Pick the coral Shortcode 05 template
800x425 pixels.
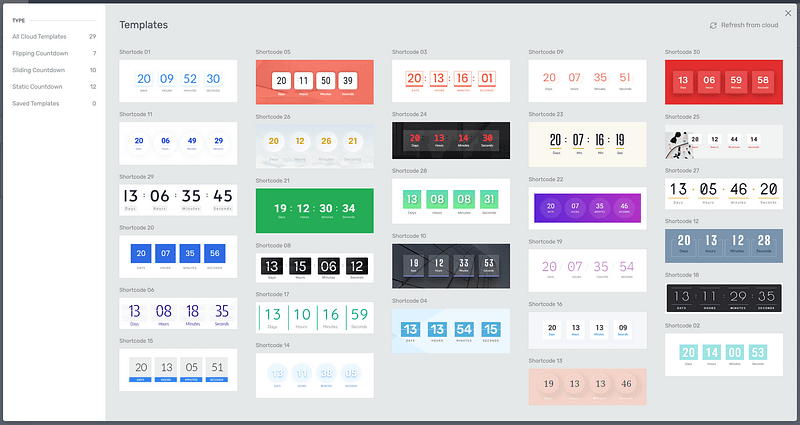point(315,81)
